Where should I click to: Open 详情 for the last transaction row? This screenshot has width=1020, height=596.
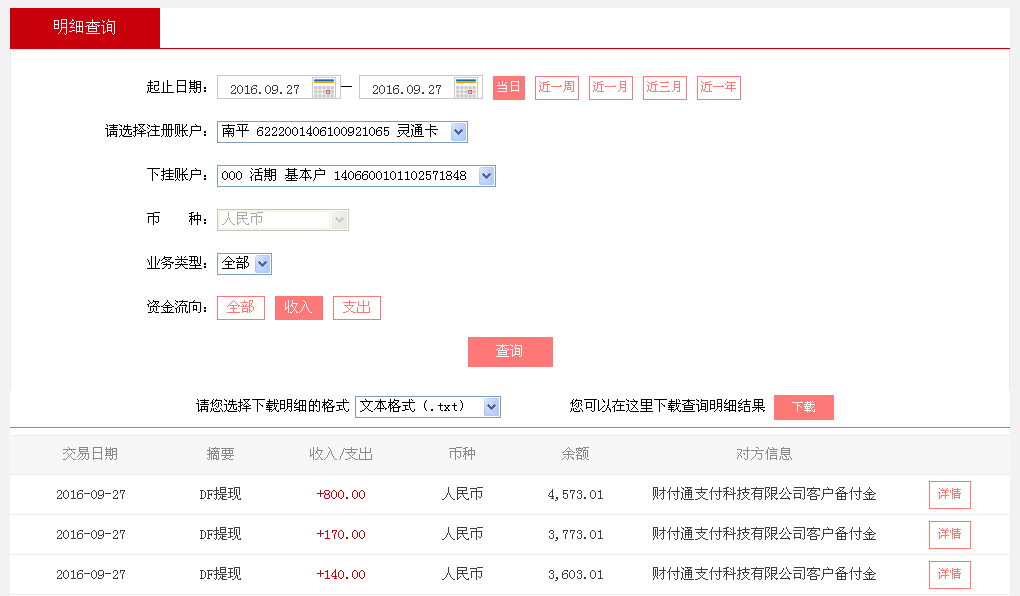[949, 574]
